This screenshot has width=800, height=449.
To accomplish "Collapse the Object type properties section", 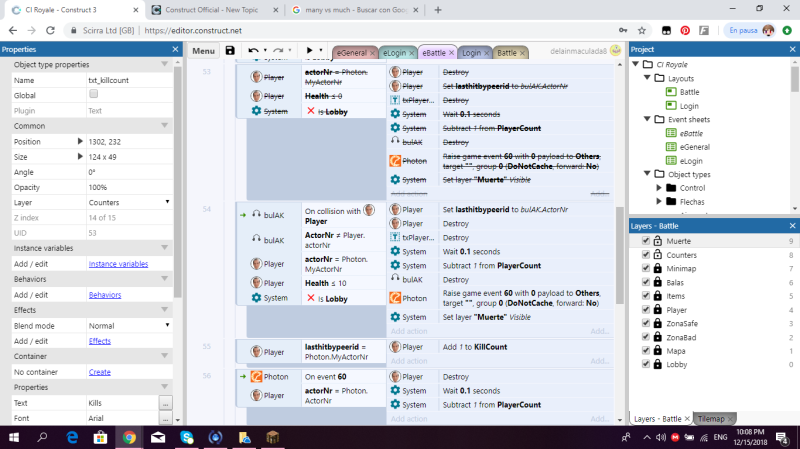I will tap(164, 64).
